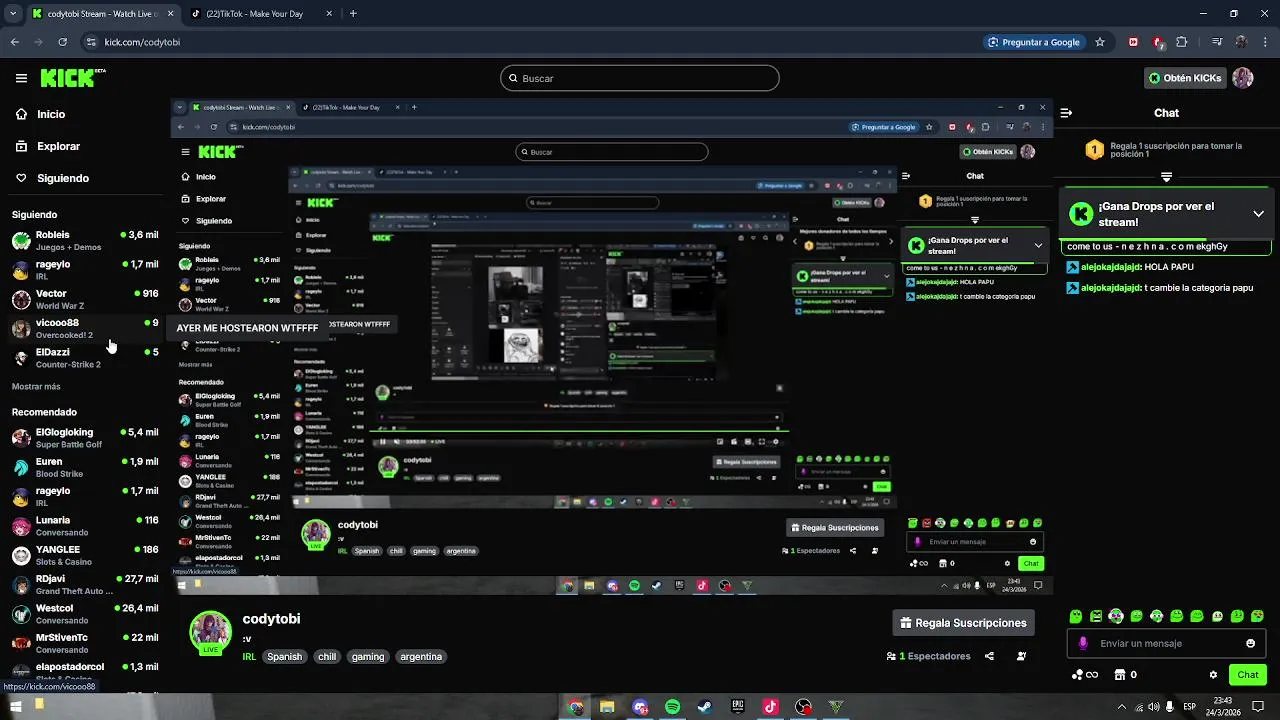The width and height of the screenshot is (1280, 720).
Task: Click the Regala Suscripciones button
Action: tap(963, 623)
